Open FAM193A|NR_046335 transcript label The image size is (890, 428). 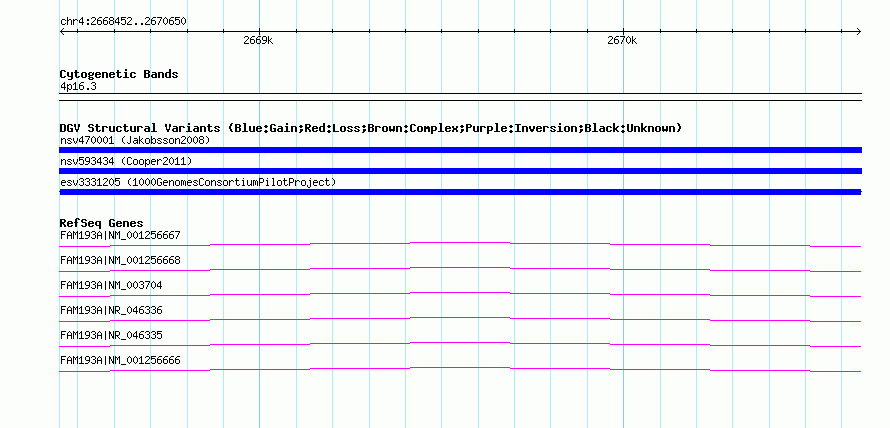coord(111,335)
